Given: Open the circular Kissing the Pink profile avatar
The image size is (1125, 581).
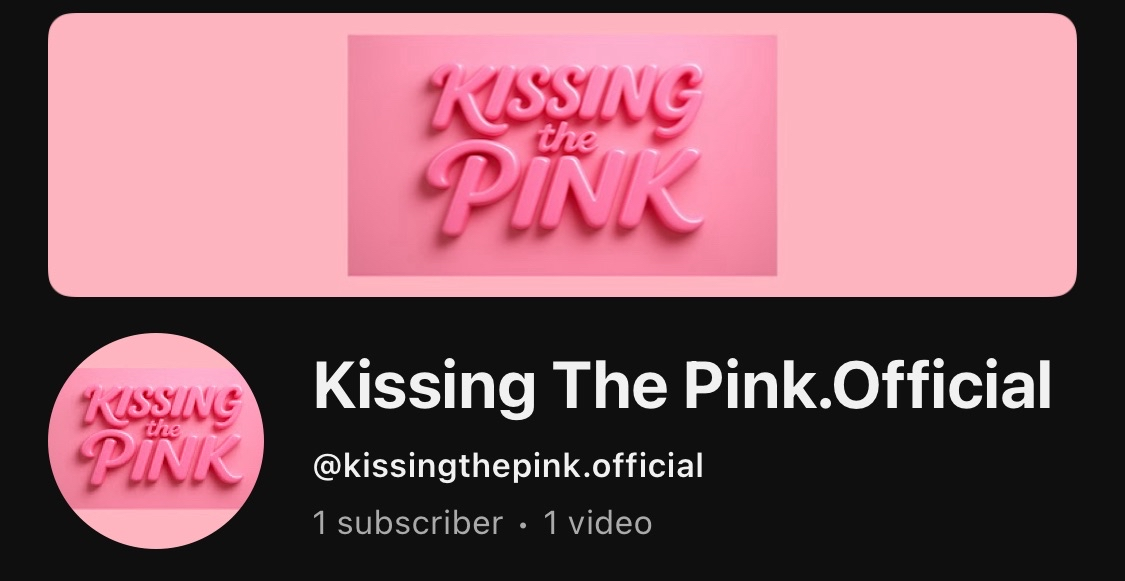Looking at the screenshot, I should pos(156,440).
